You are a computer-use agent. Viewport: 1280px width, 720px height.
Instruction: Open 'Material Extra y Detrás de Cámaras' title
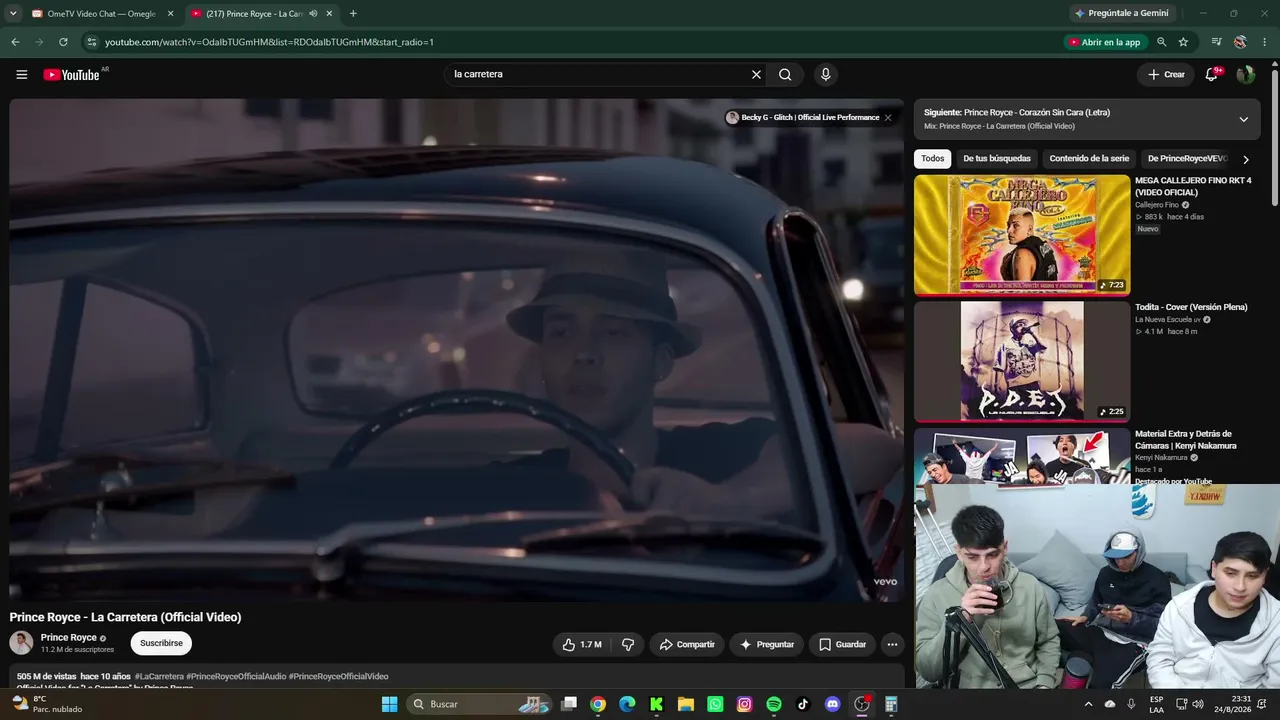tap(1186, 440)
